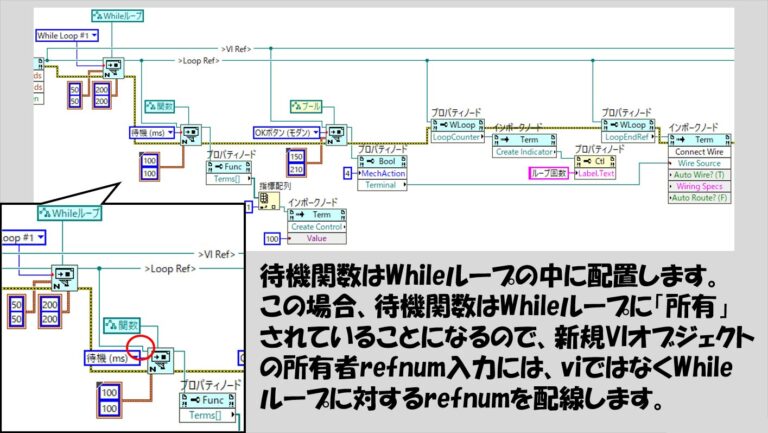Select the ブール class specifier constant
The image size is (768, 433).
point(306,106)
